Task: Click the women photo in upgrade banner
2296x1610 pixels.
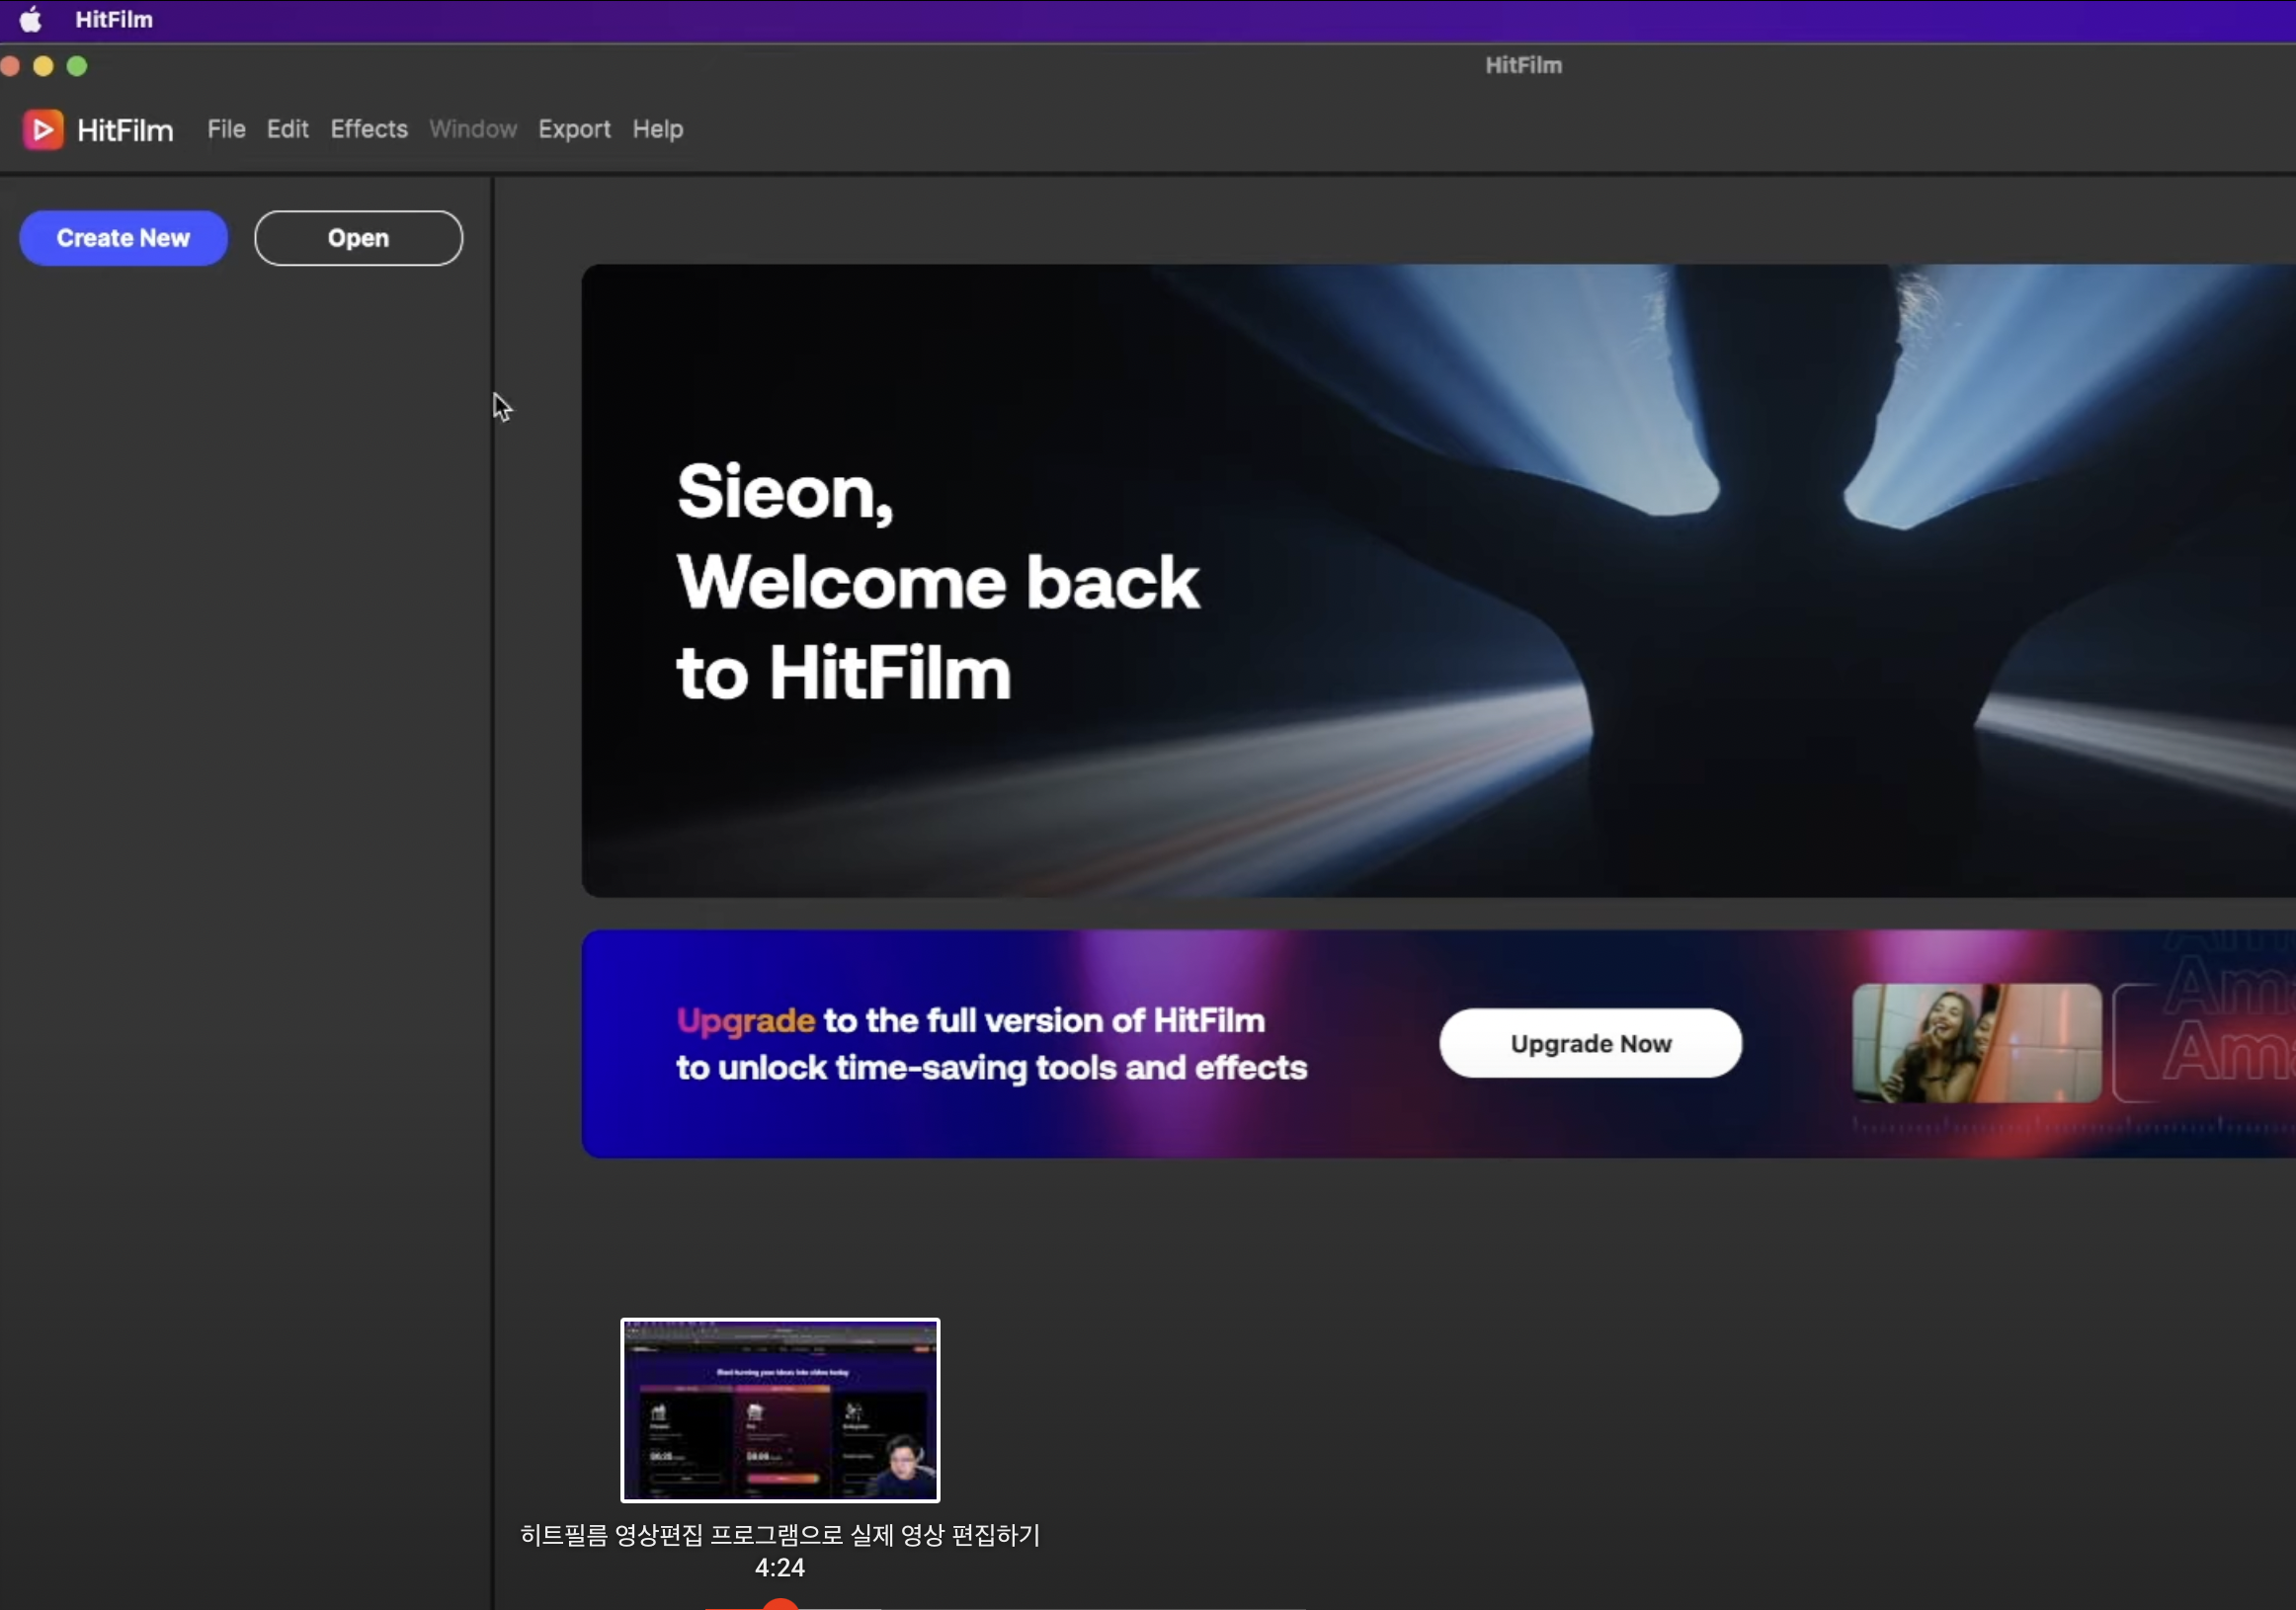Action: tap(1976, 1043)
